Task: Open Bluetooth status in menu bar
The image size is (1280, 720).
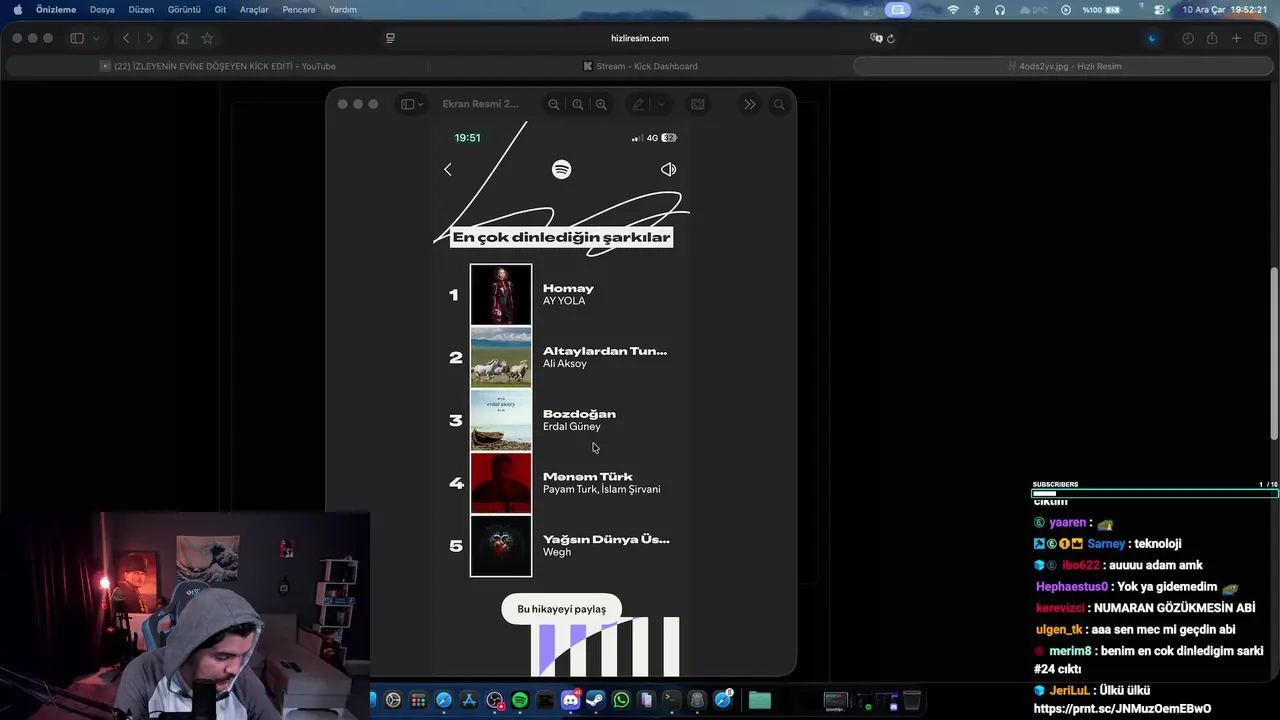Action: [976, 10]
